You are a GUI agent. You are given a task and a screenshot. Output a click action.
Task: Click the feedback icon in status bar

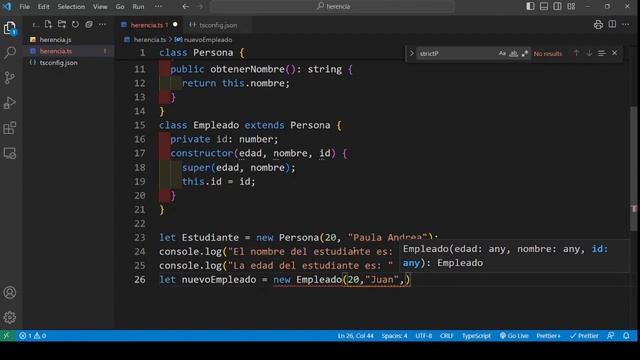(x=611, y=336)
